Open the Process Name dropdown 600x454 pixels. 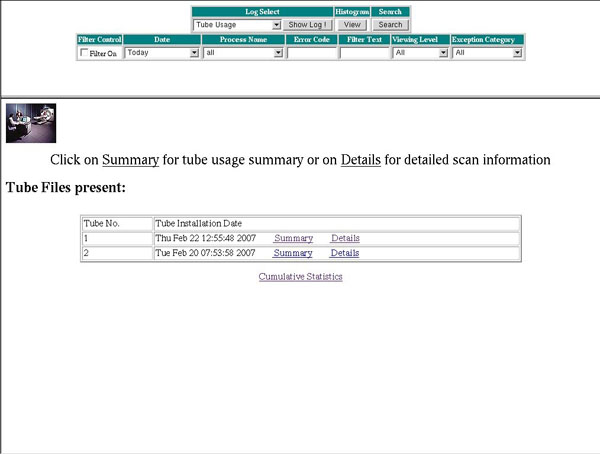243,53
